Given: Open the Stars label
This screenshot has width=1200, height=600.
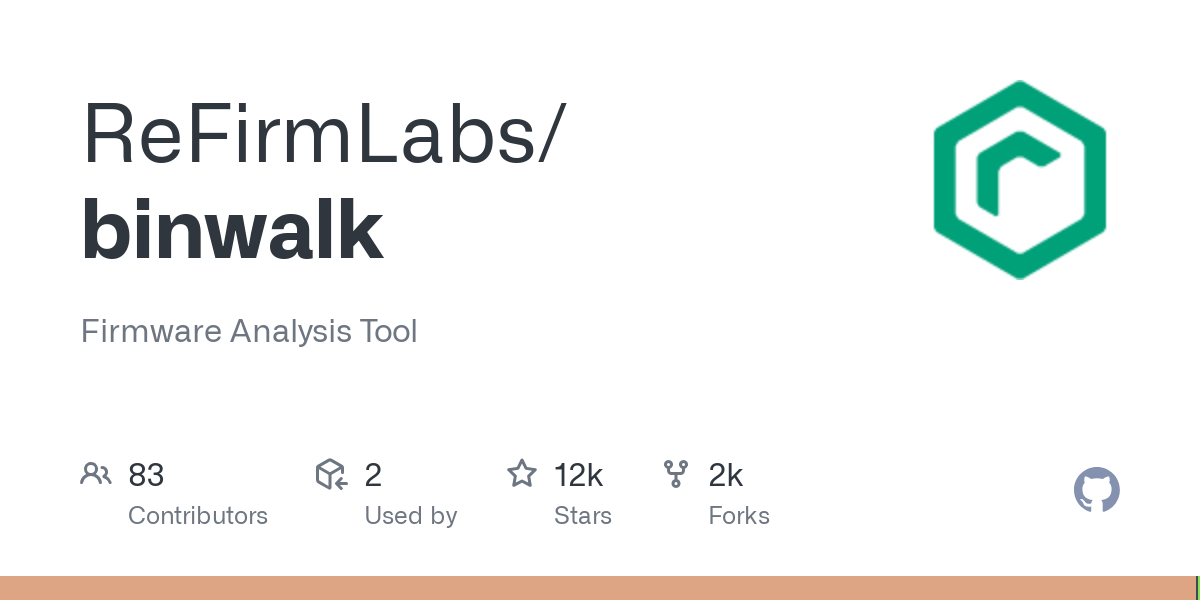Looking at the screenshot, I should 582,516.
